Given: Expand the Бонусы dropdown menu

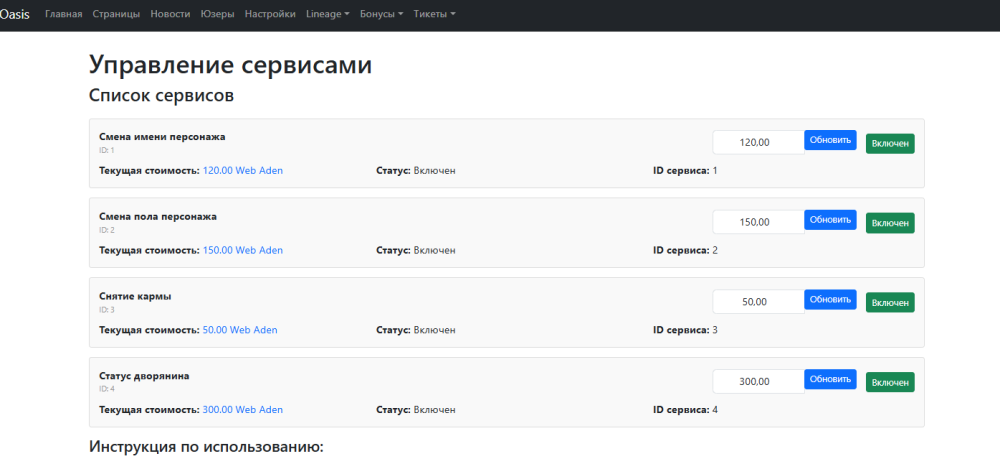Looking at the screenshot, I should 381,14.
